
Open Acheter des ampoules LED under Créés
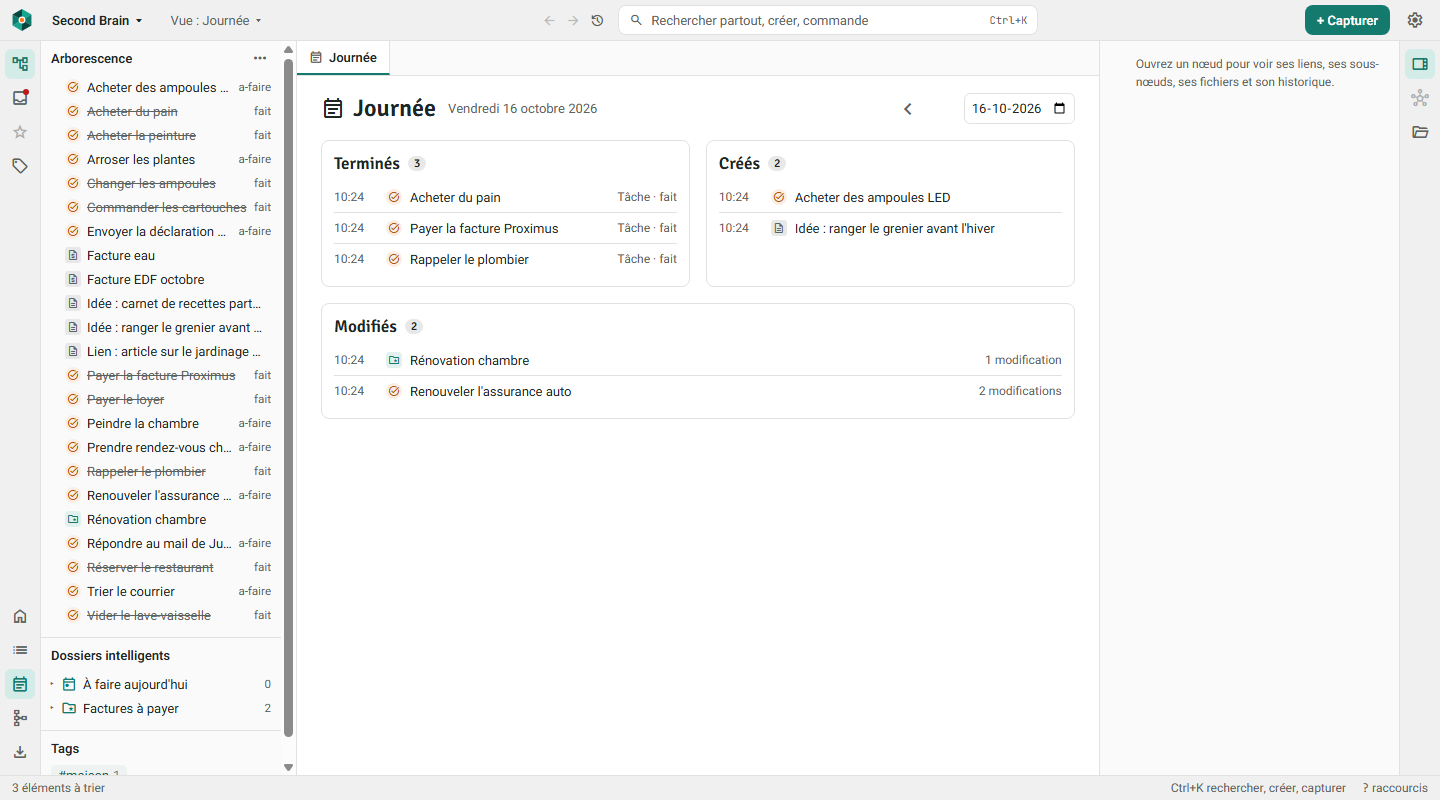tap(890, 198)
